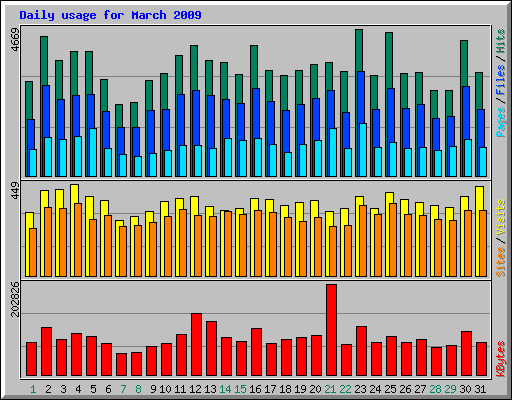This screenshot has width=512, height=400.
Task: Click day label 12 on x-axis
Action: coord(195,389)
